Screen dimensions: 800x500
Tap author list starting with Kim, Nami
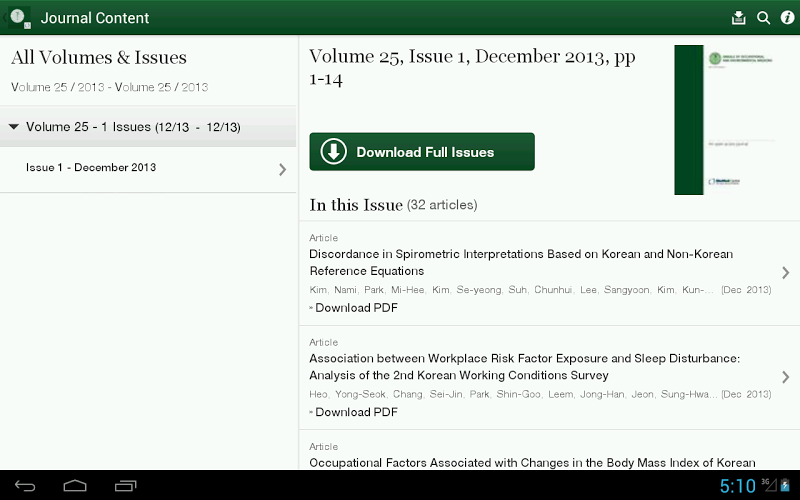[x=511, y=290]
